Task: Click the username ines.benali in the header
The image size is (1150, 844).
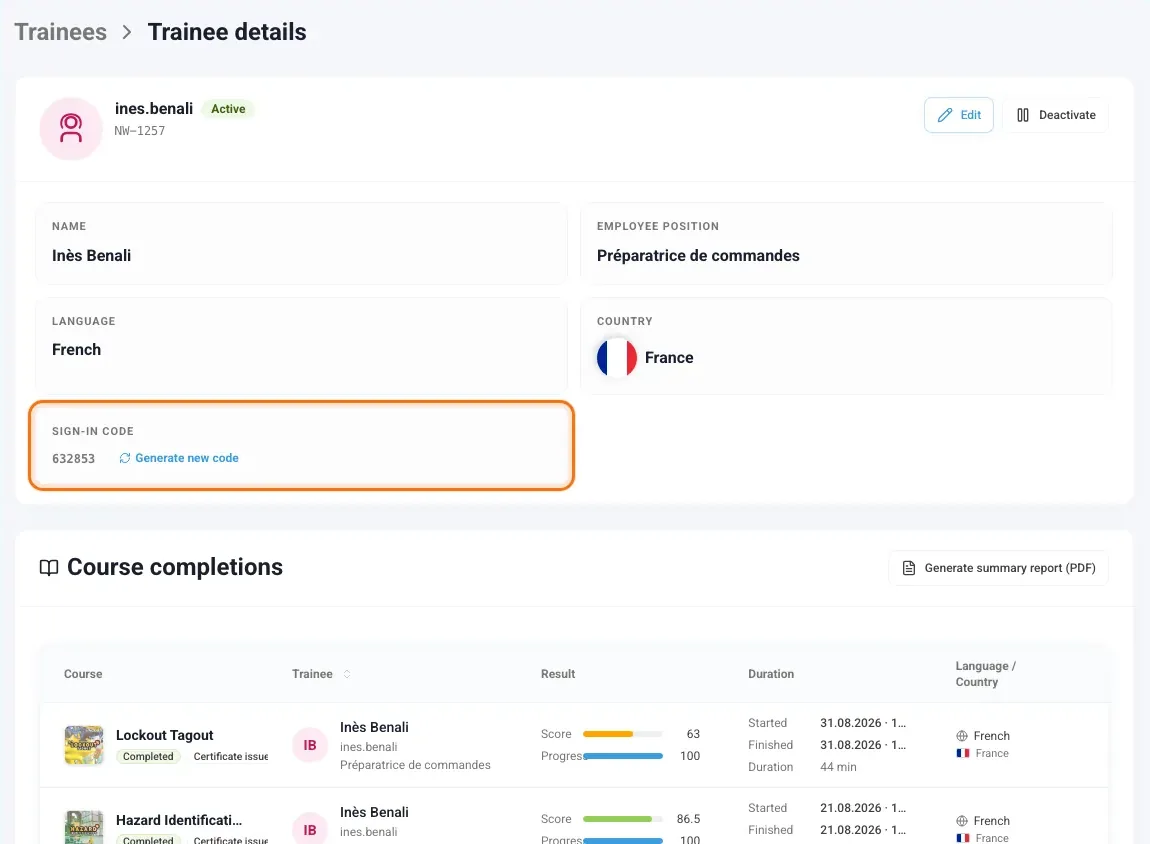Action: [154, 109]
